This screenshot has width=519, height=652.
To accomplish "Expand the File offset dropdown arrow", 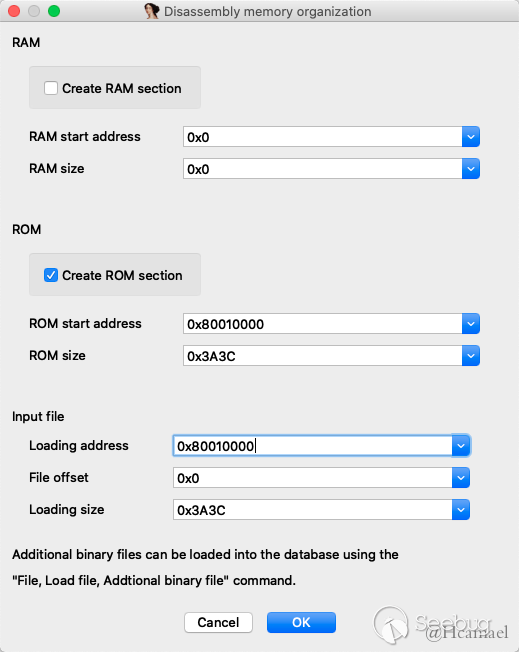I will 461,478.
